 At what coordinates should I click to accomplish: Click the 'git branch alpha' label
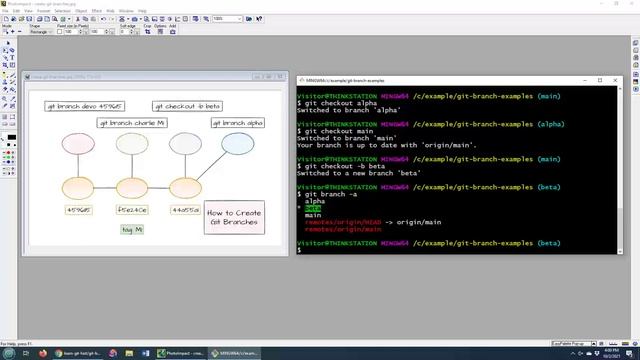[238, 123]
